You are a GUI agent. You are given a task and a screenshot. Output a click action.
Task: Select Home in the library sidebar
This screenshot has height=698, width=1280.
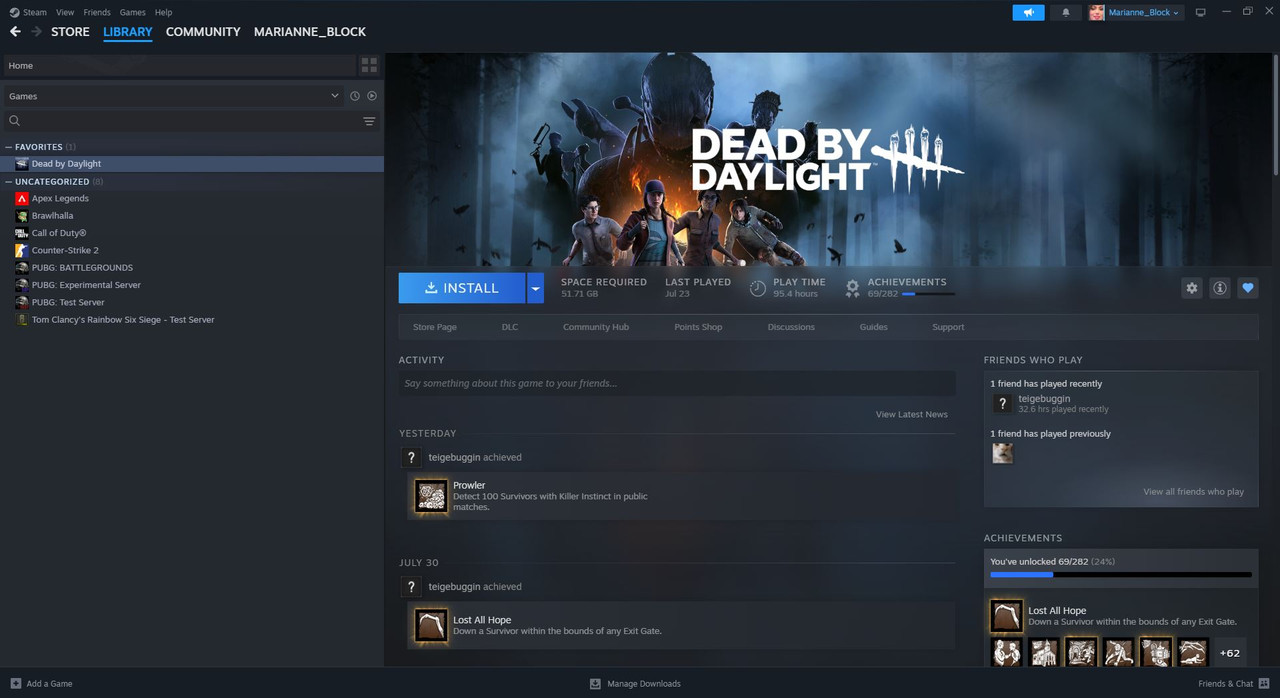178,65
